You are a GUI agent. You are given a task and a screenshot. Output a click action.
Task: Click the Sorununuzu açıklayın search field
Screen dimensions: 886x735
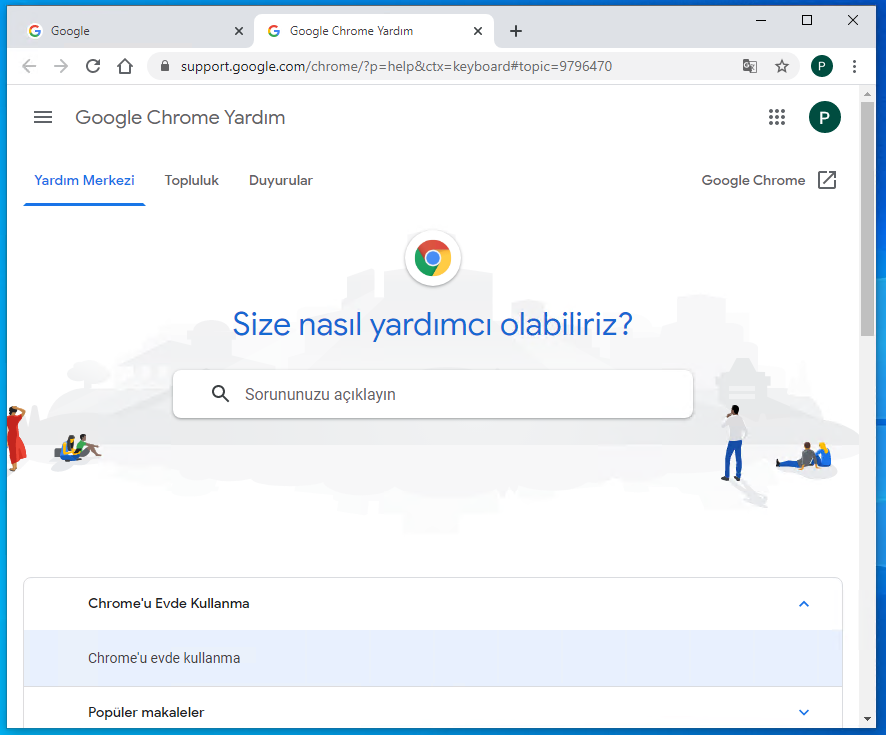click(x=433, y=394)
